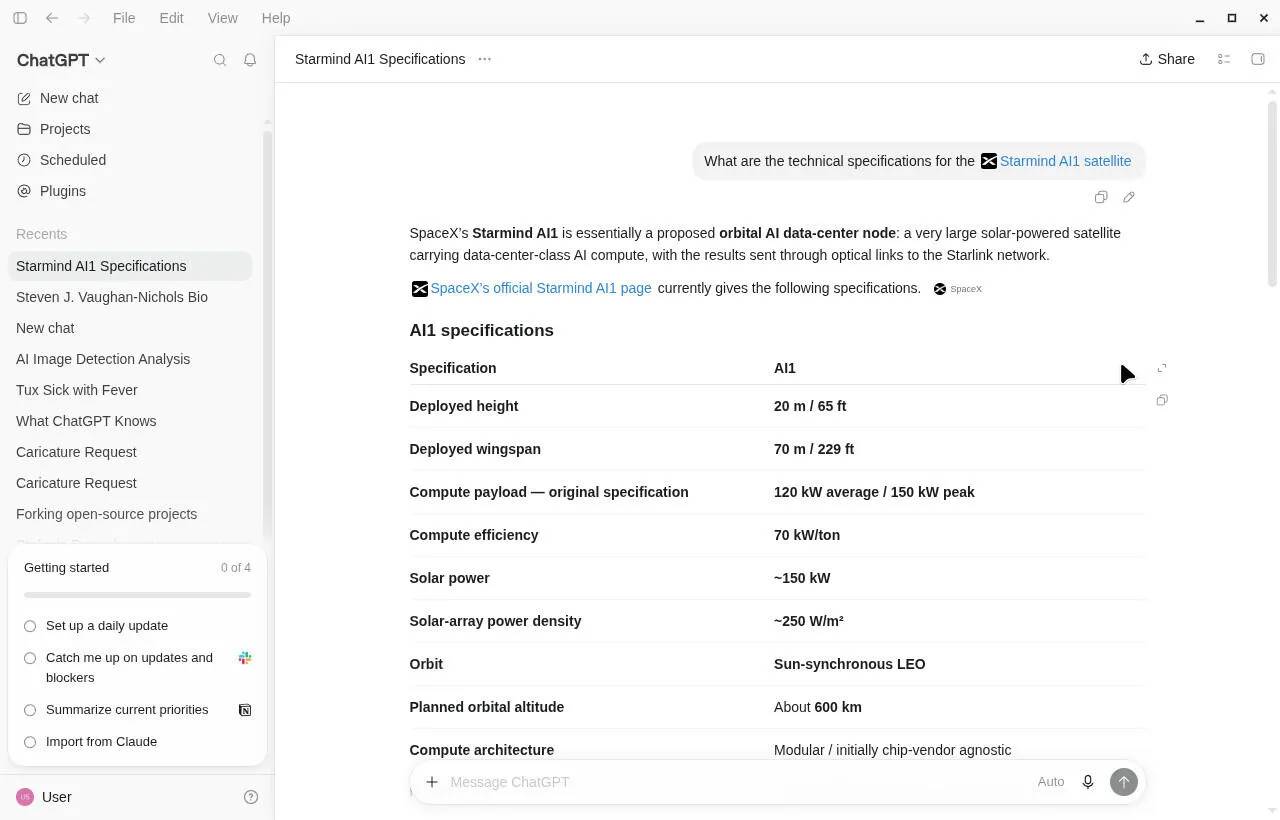The width and height of the screenshot is (1280, 820).
Task: Check the Import from Claude circle
Action: 30,742
